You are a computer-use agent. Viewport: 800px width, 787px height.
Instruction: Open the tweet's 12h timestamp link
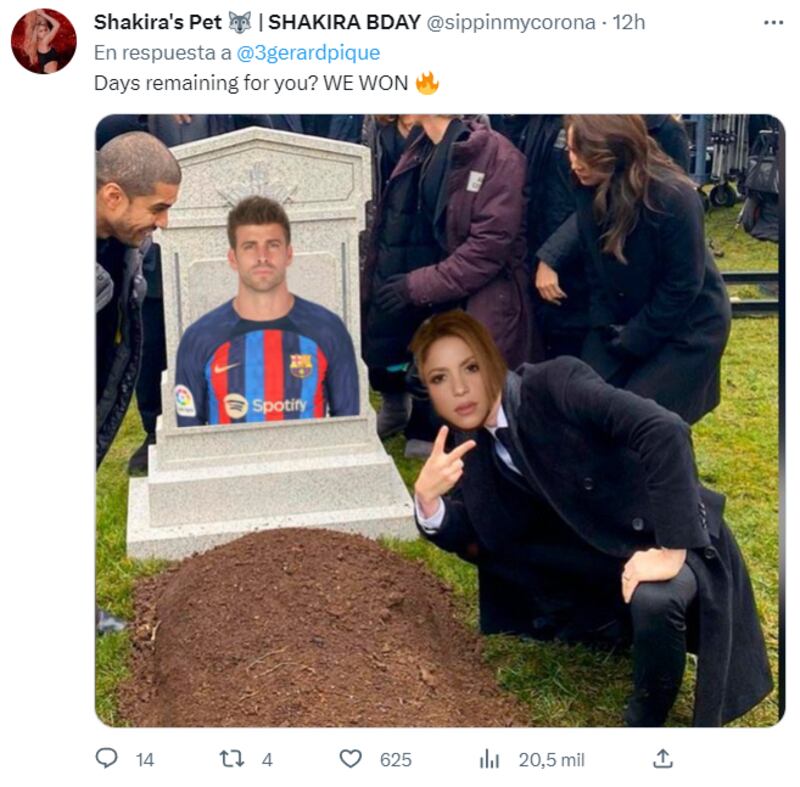(x=630, y=22)
